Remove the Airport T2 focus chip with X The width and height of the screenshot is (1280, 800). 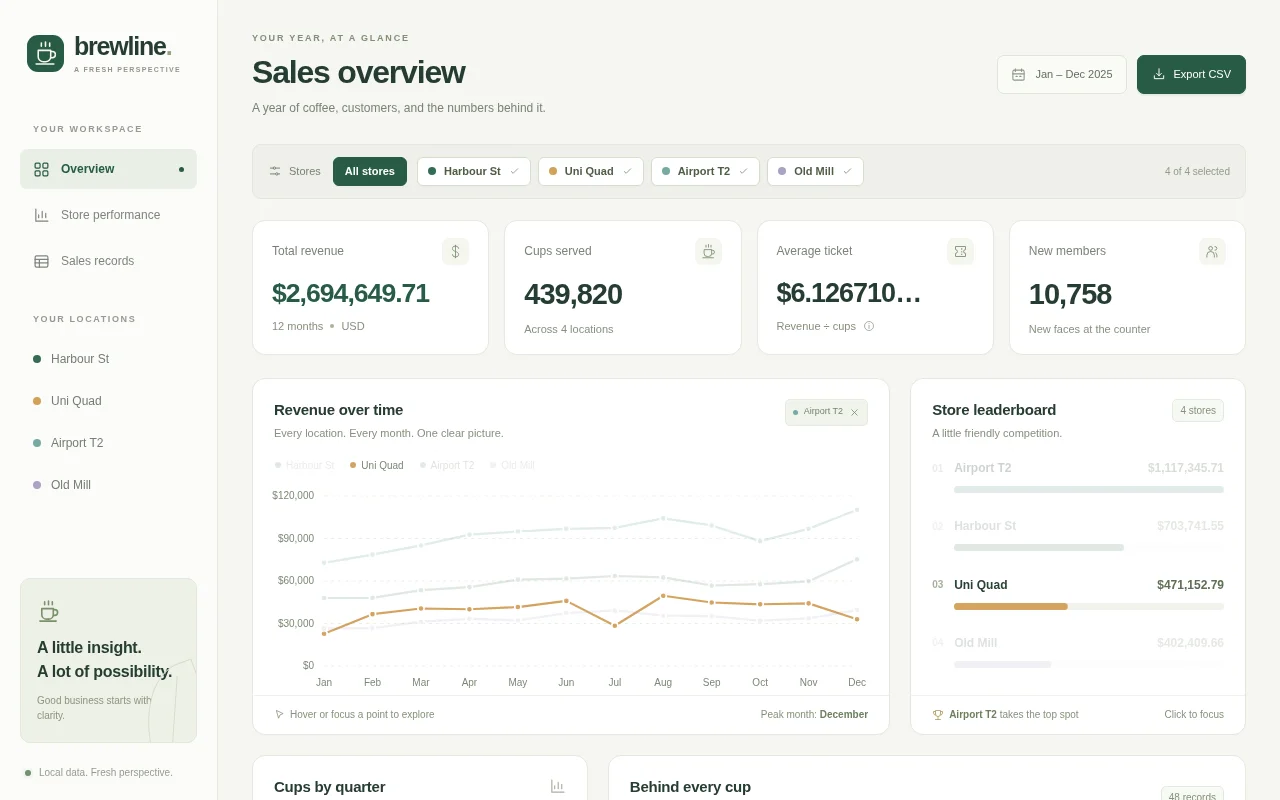[x=854, y=412]
